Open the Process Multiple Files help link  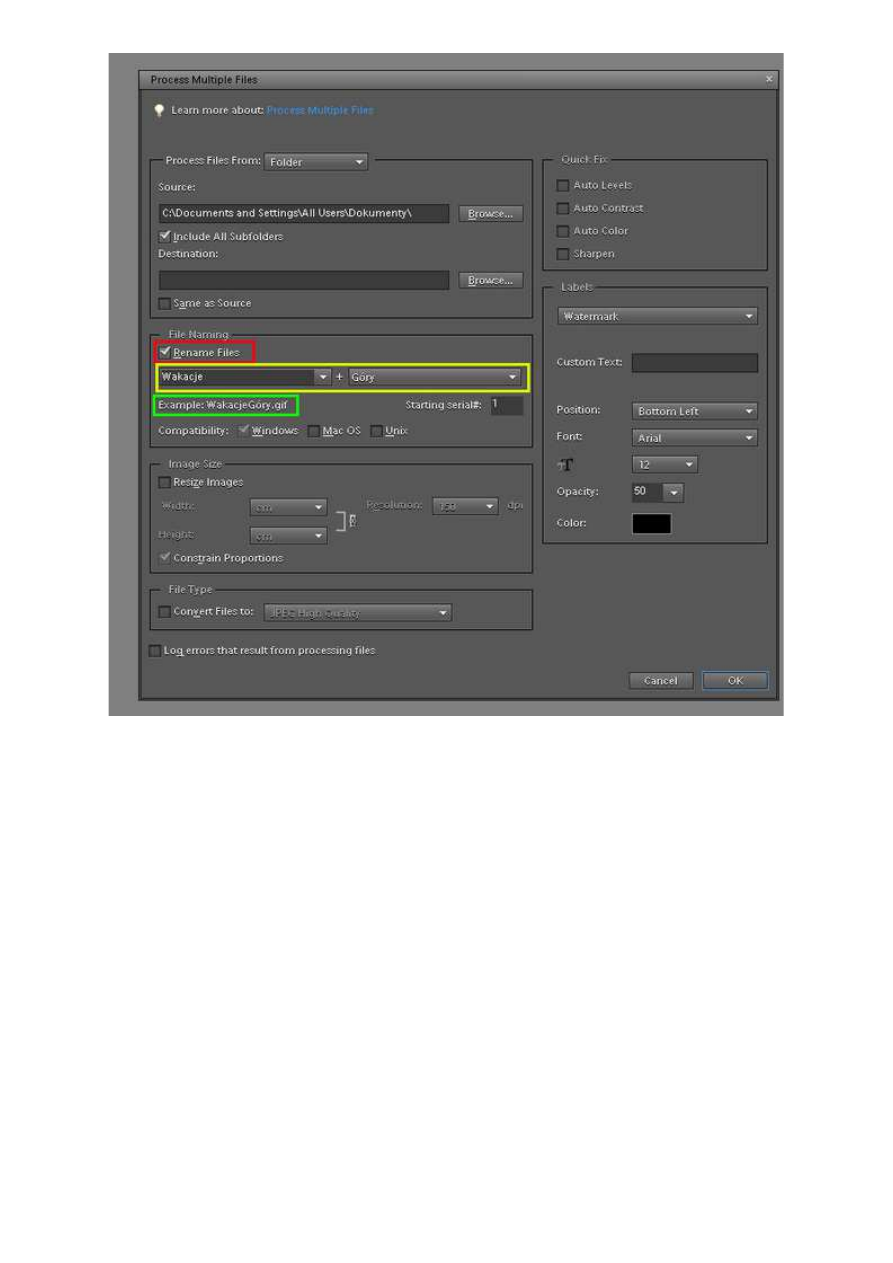point(319,110)
